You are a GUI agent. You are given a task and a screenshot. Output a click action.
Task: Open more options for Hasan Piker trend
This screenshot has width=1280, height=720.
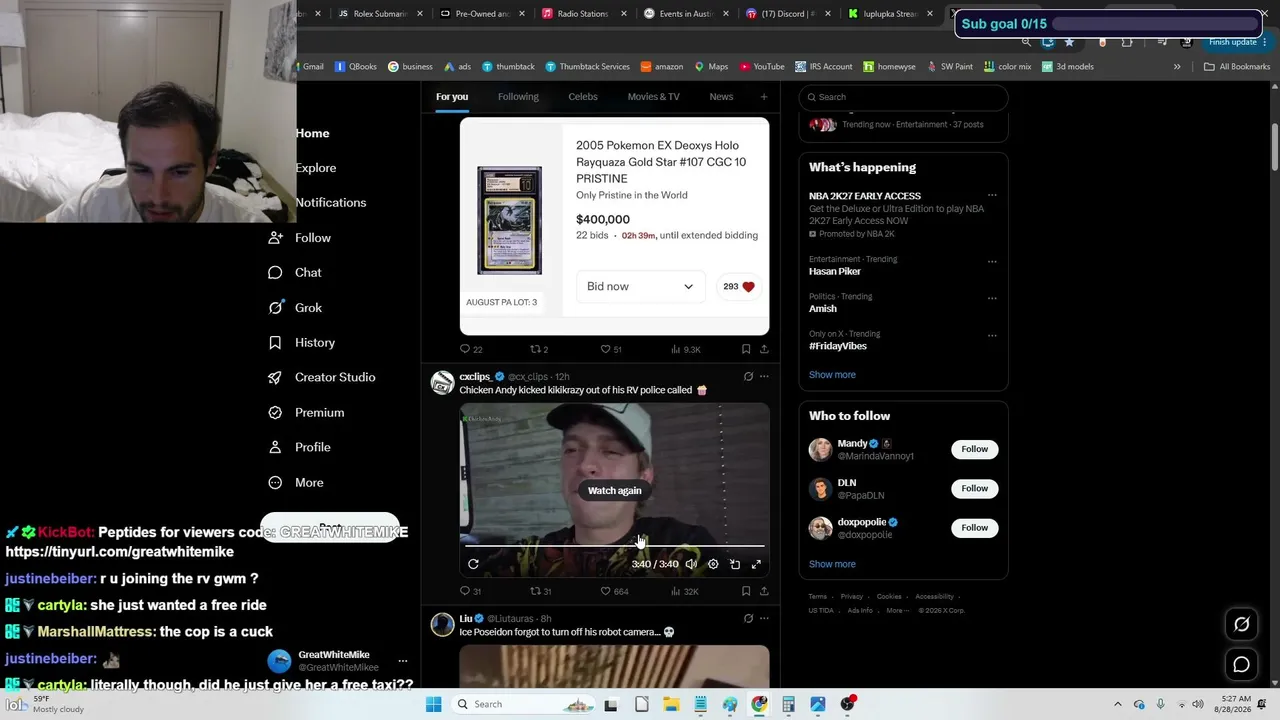pos(992,262)
